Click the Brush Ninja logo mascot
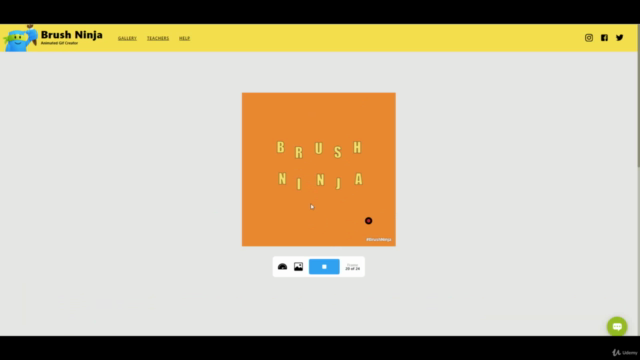 (x=20, y=38)
